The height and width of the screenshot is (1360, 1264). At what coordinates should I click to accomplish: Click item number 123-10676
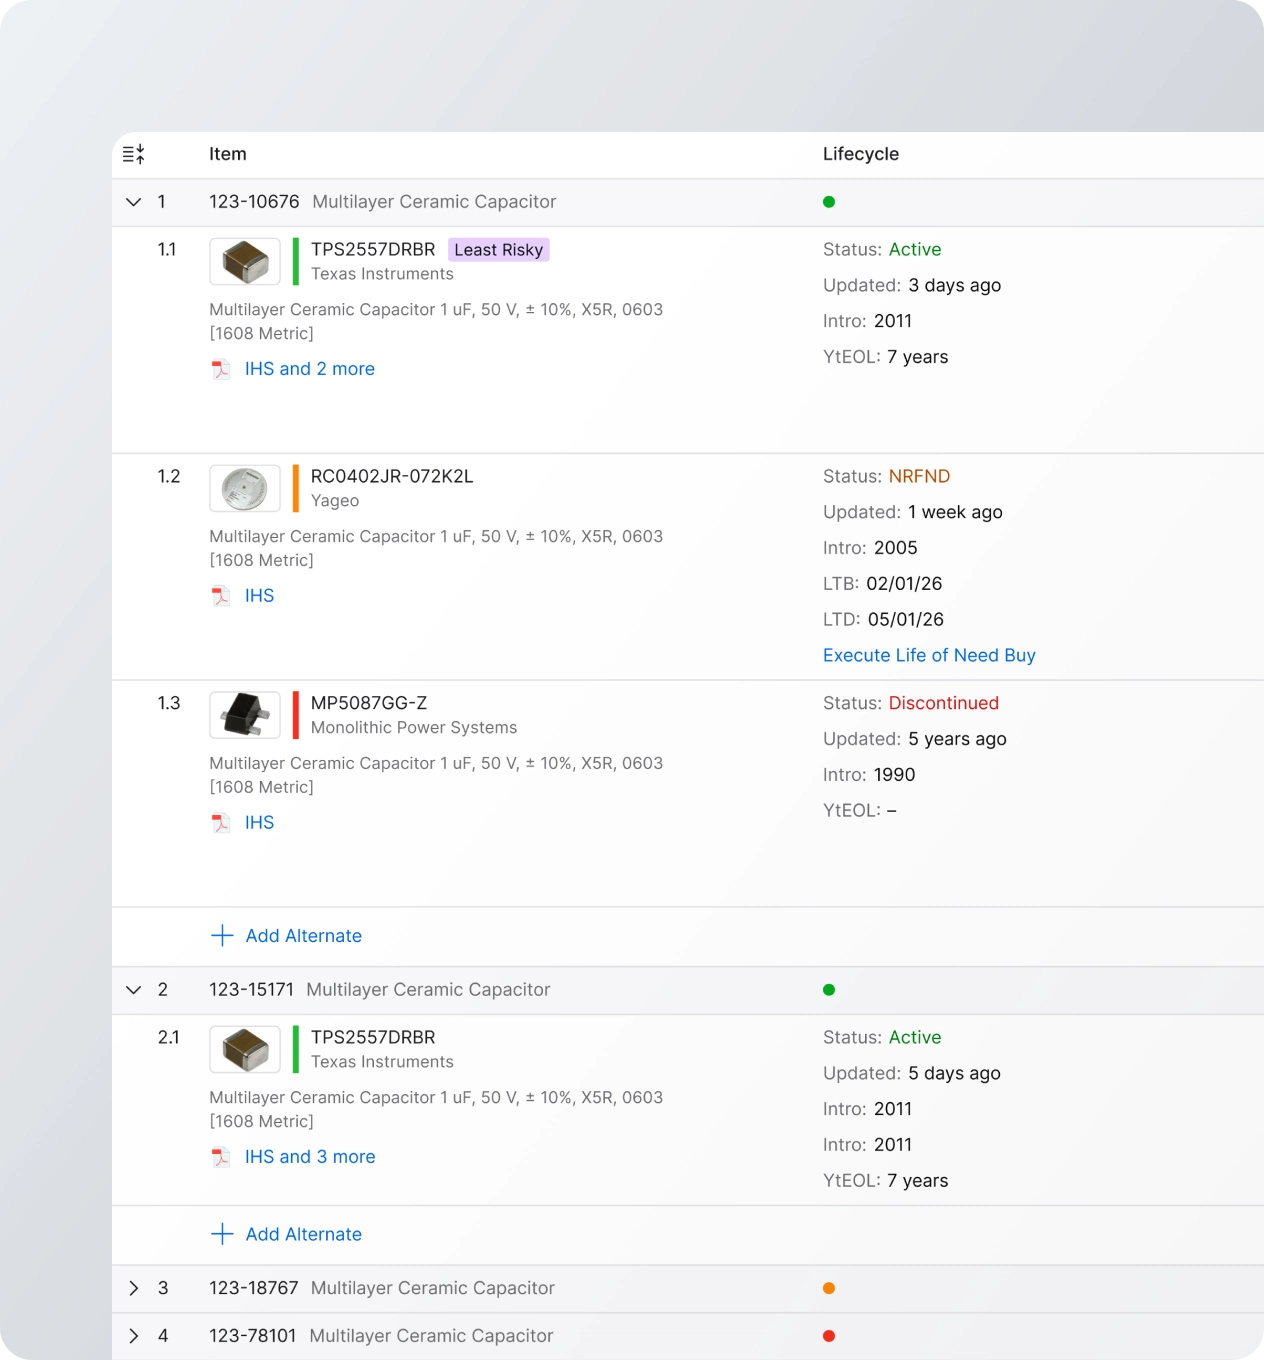tap(254, 202)
